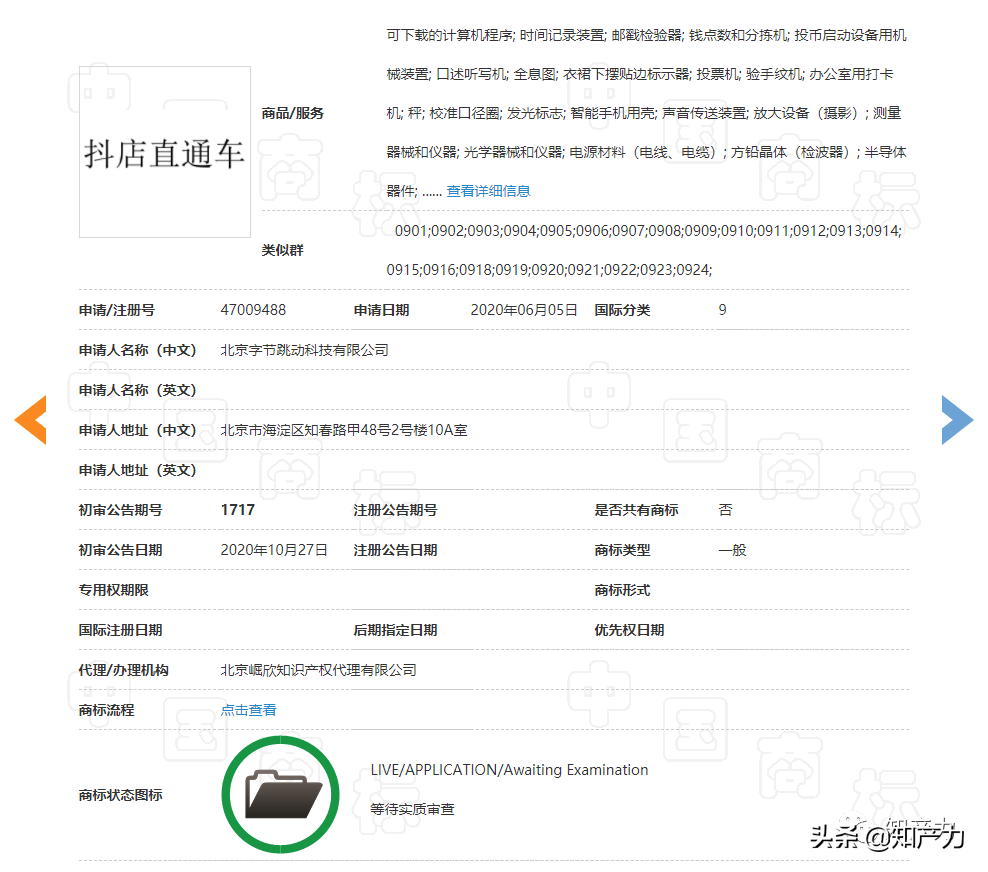Click the 商标形式 label
988x872 pixels.
coord(622,590)
